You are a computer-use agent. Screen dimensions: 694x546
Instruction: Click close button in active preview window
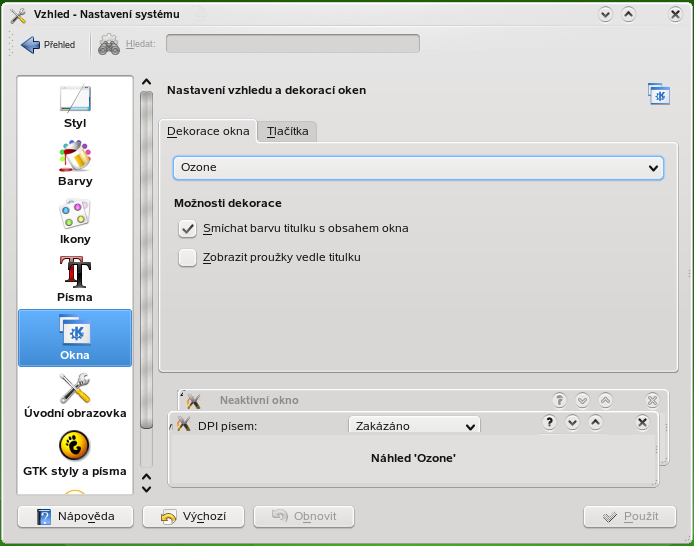tap(642, 422)
